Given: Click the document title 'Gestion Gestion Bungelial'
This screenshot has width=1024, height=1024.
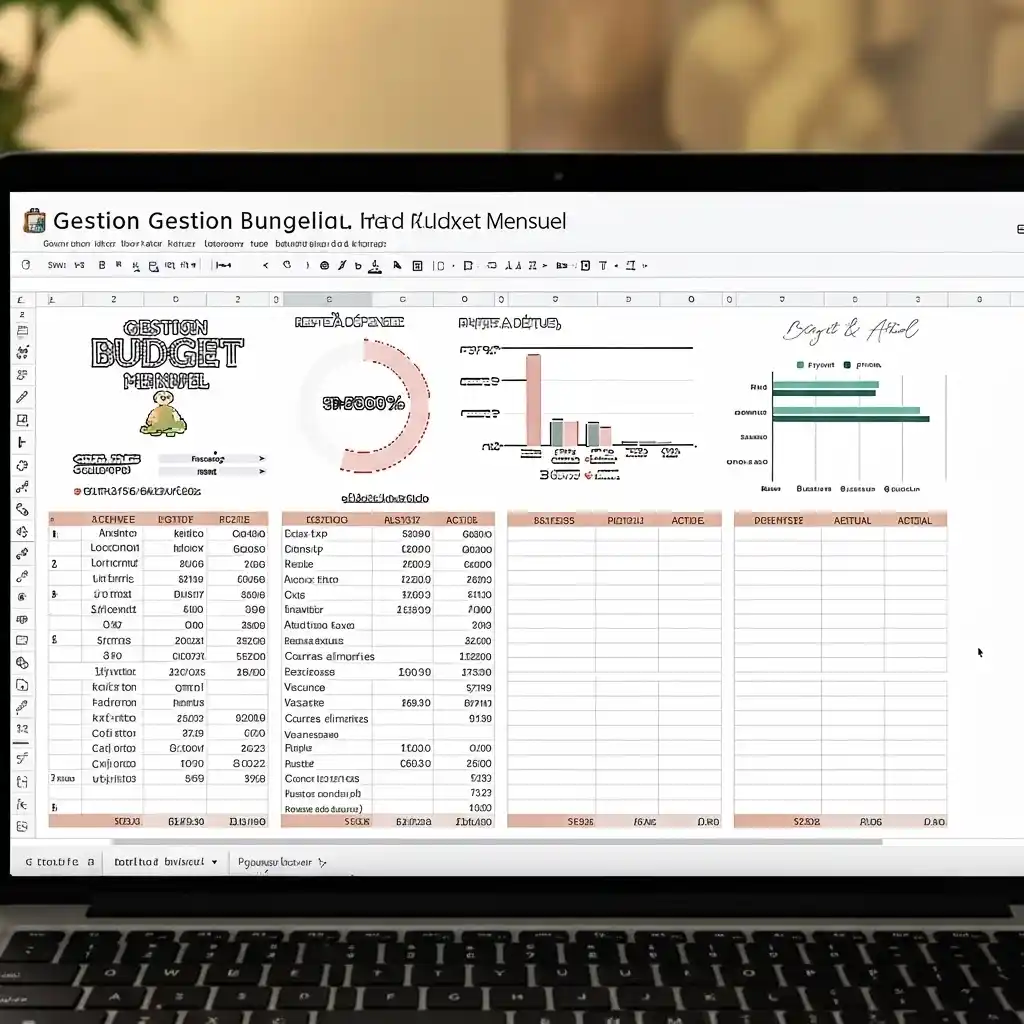Looking at the screenshot, I should tap(200, 221).
